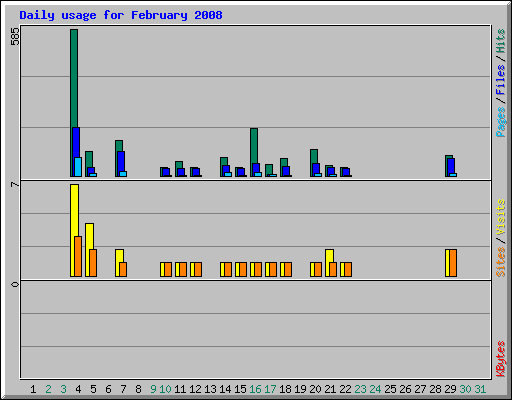The height and width of the screenshot is (400, 512).
Task: Click the blue Files legend label
Action: (501, 80)
